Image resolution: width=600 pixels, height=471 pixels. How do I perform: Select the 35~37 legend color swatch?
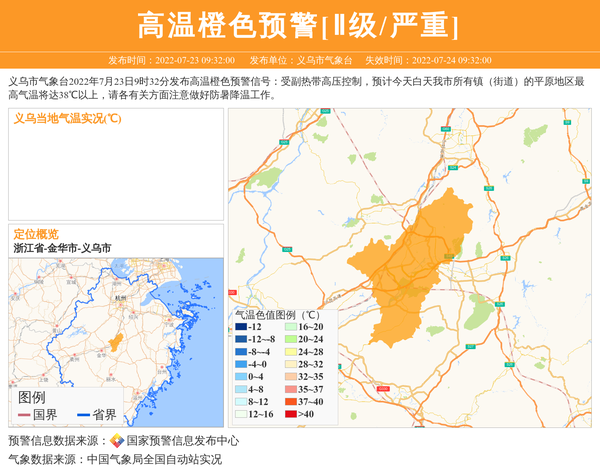click(289, 389)
